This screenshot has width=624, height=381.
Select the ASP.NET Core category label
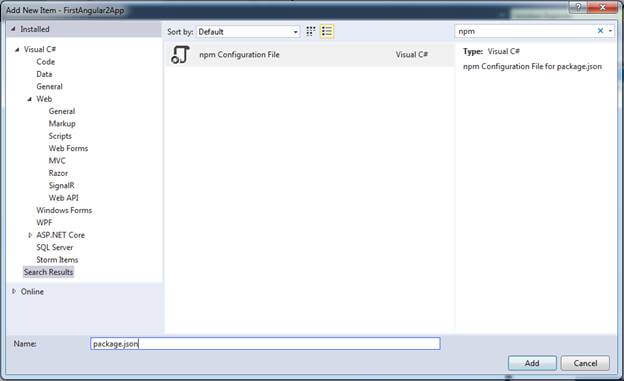(60, 235)
